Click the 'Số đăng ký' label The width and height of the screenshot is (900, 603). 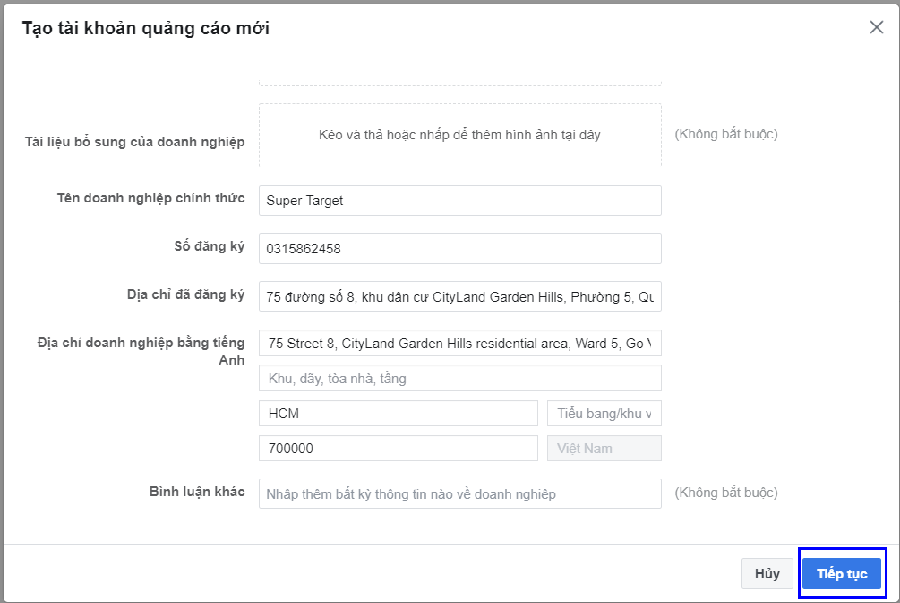[x=210, y=246]
